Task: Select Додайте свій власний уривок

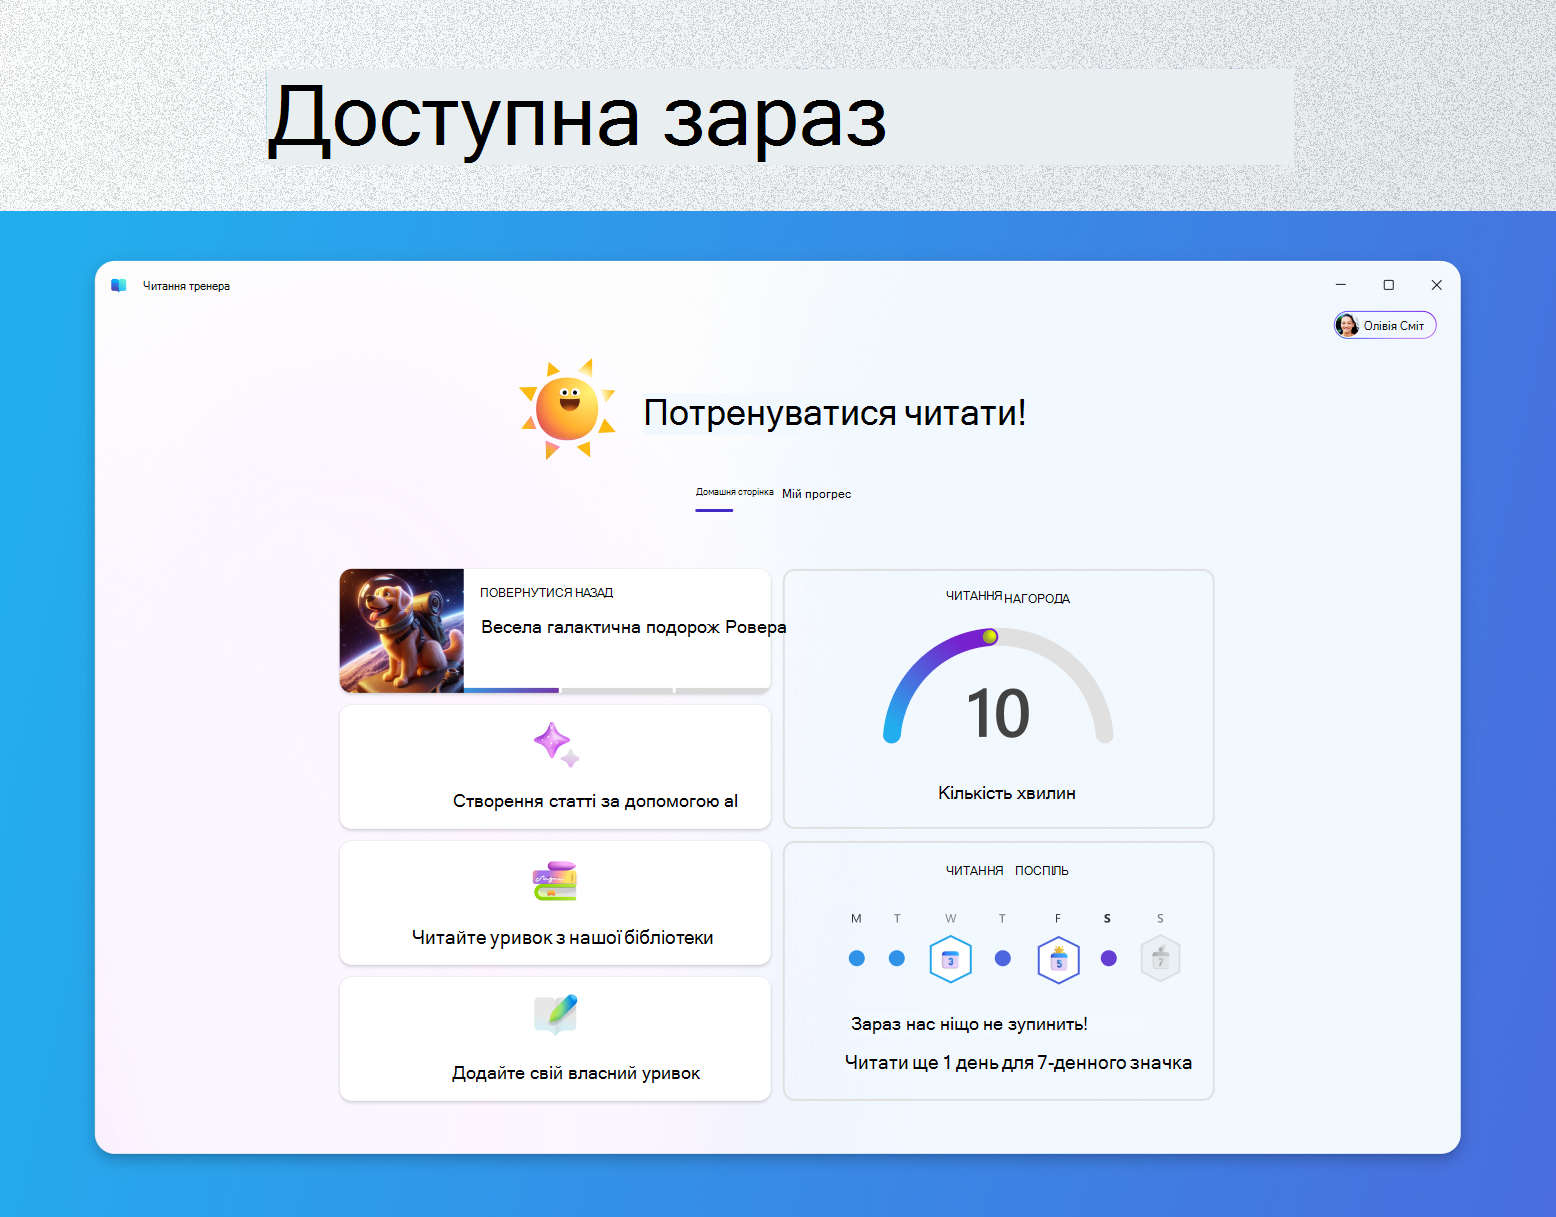Action: pos(555,1039)
